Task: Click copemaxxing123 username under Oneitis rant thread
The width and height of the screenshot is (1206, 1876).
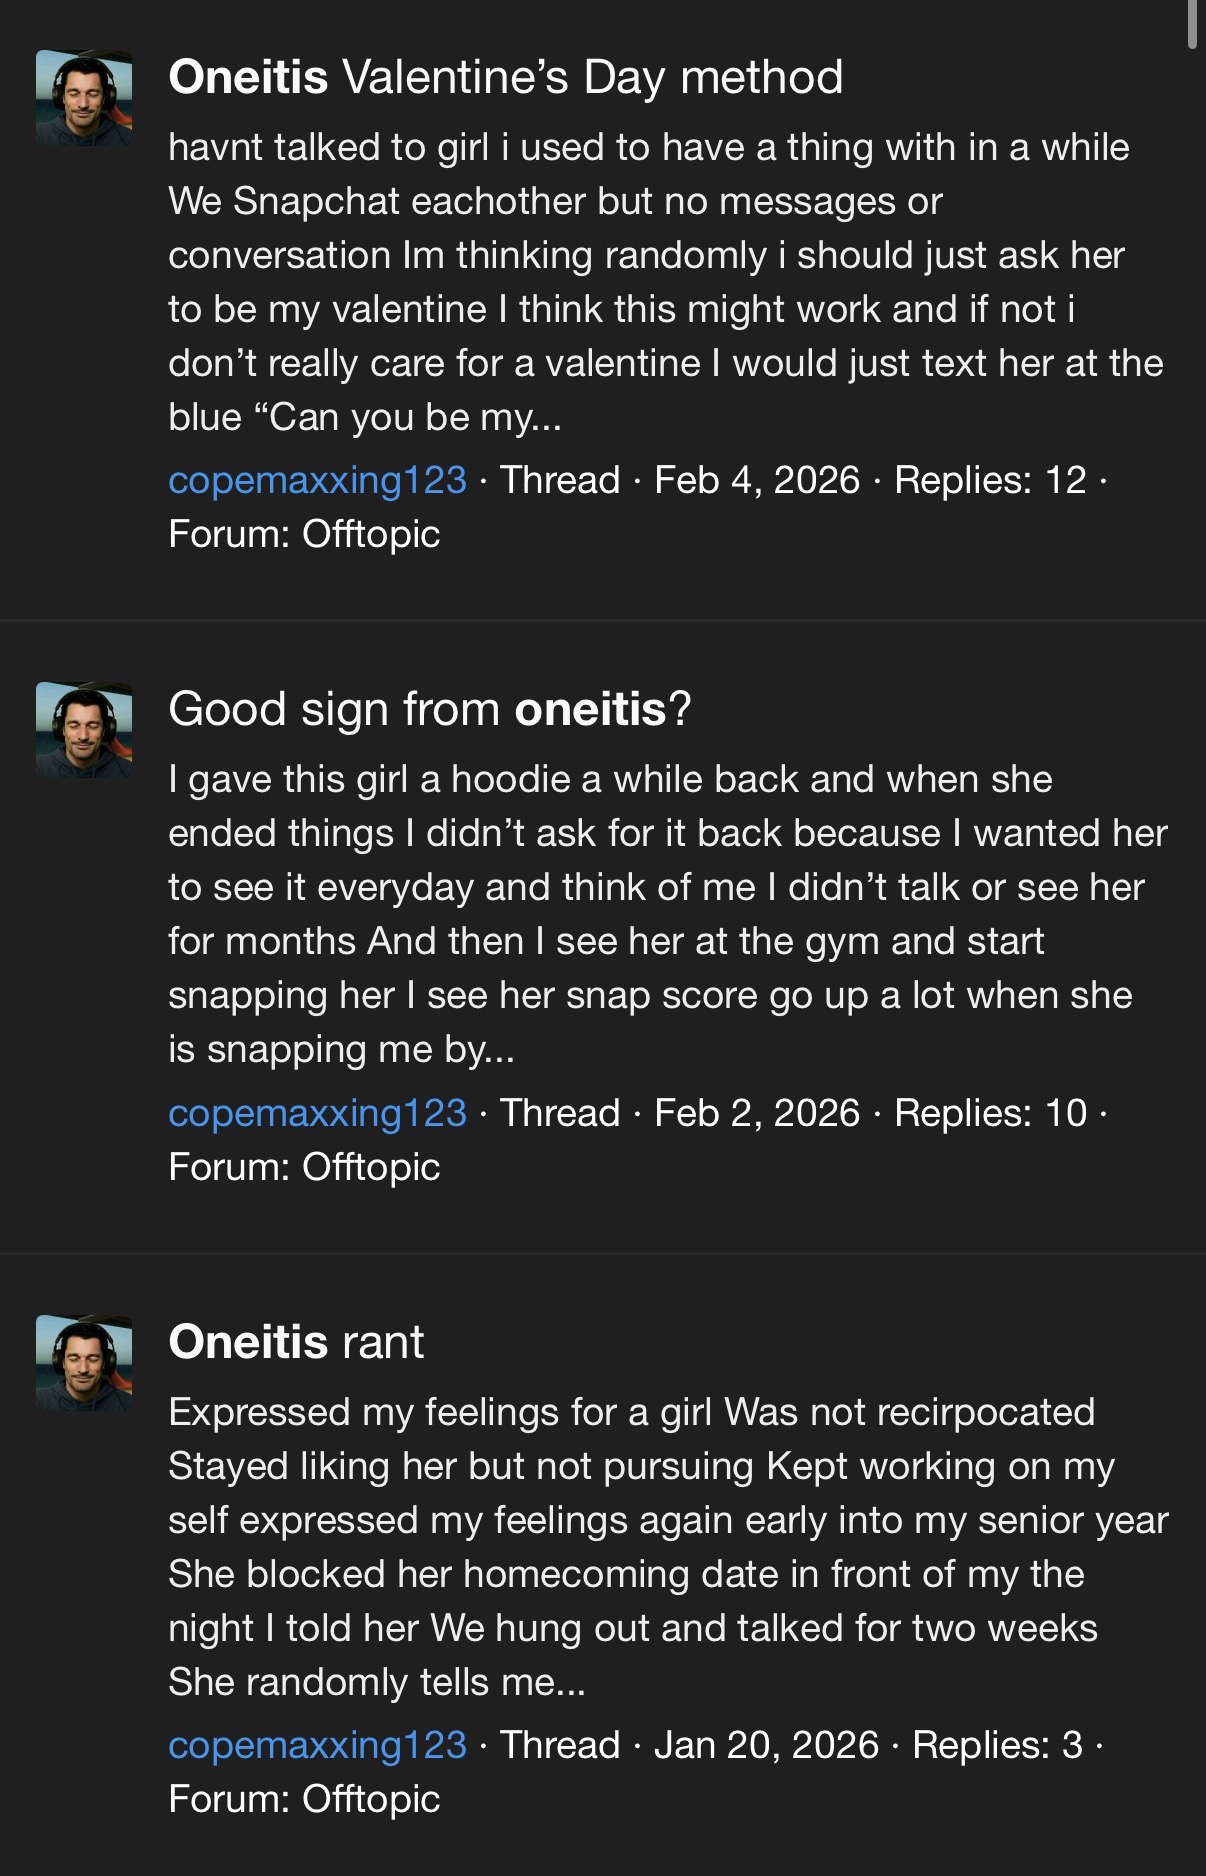Action: coord(317,1745)
